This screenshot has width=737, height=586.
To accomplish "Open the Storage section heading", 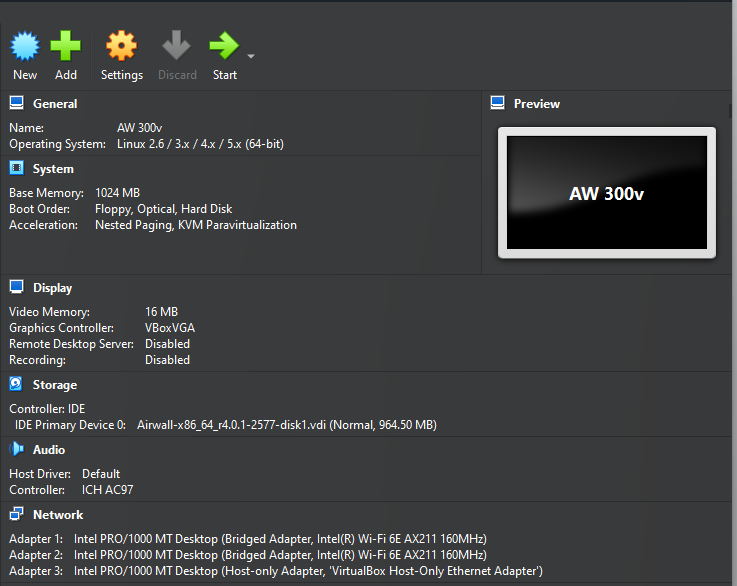I will click(55, 385).
